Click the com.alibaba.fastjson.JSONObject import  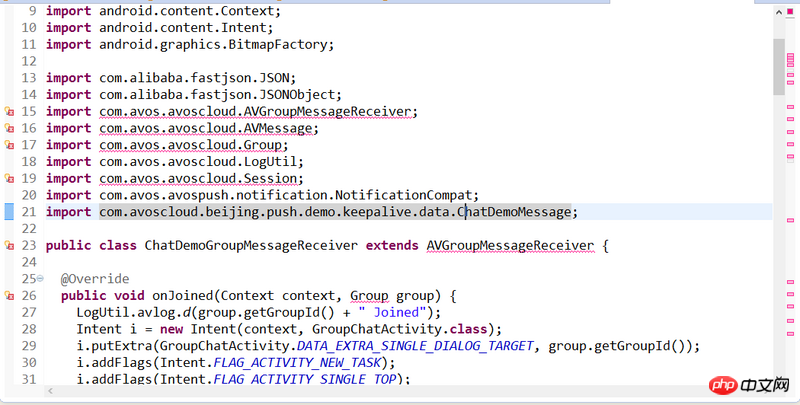click(x=220, y=95)
